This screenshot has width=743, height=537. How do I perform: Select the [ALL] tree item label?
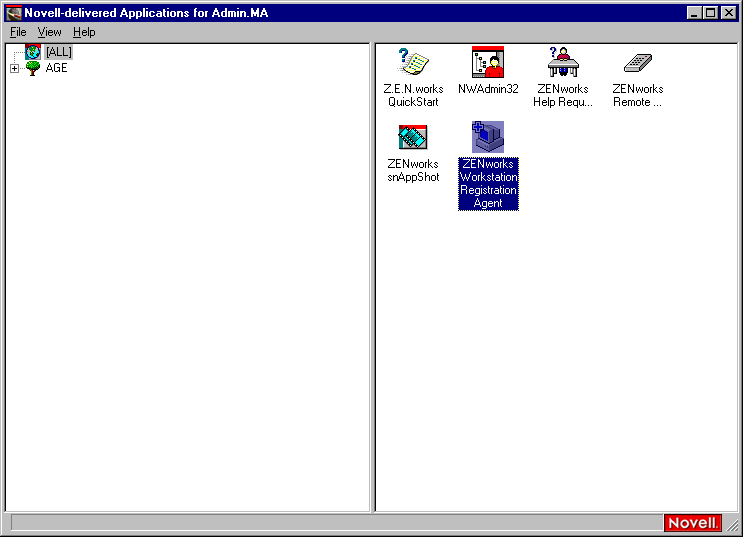point(59,52)
